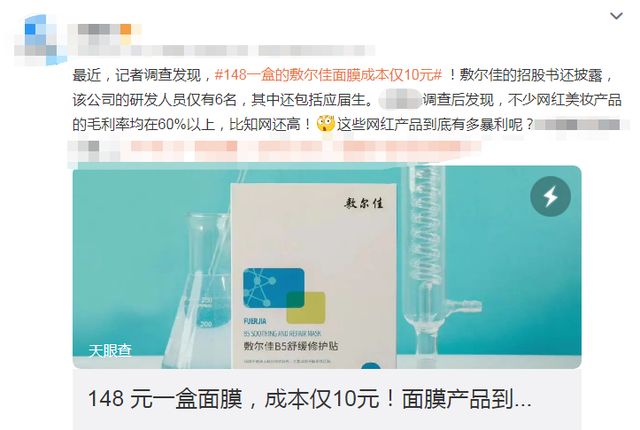
Task: Click the shocked face emoji in the post
Action: point(326,123)
